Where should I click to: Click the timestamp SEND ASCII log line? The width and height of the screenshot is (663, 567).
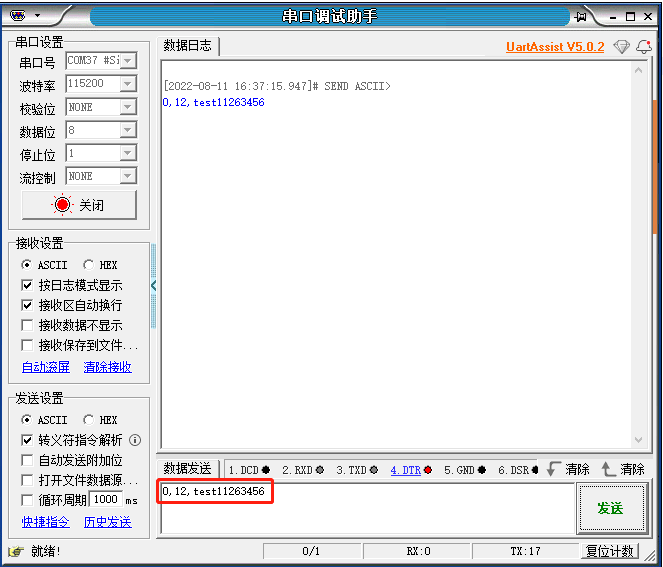click(x=277, y=86)
